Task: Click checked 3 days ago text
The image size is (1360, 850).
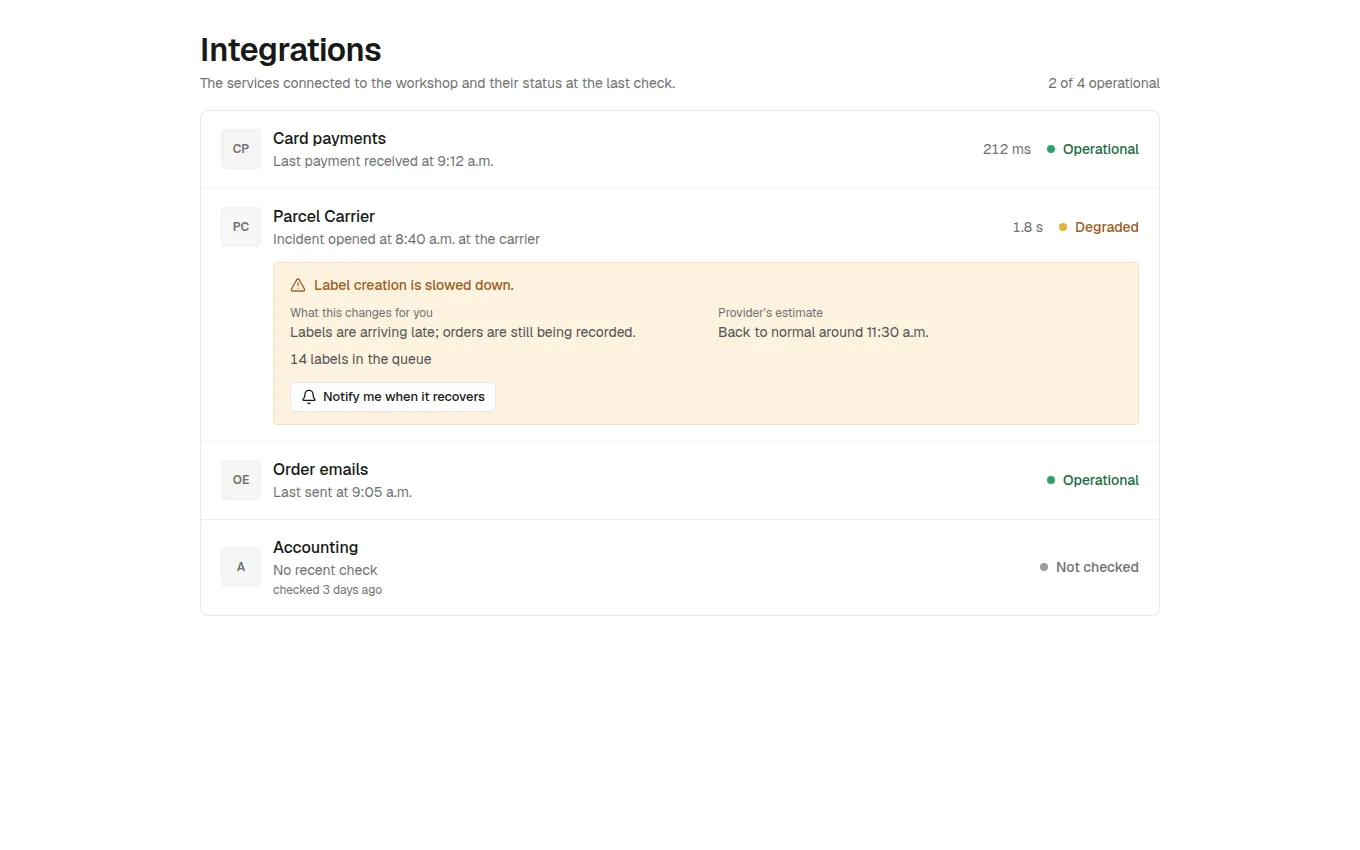Action: click(327, 590)
